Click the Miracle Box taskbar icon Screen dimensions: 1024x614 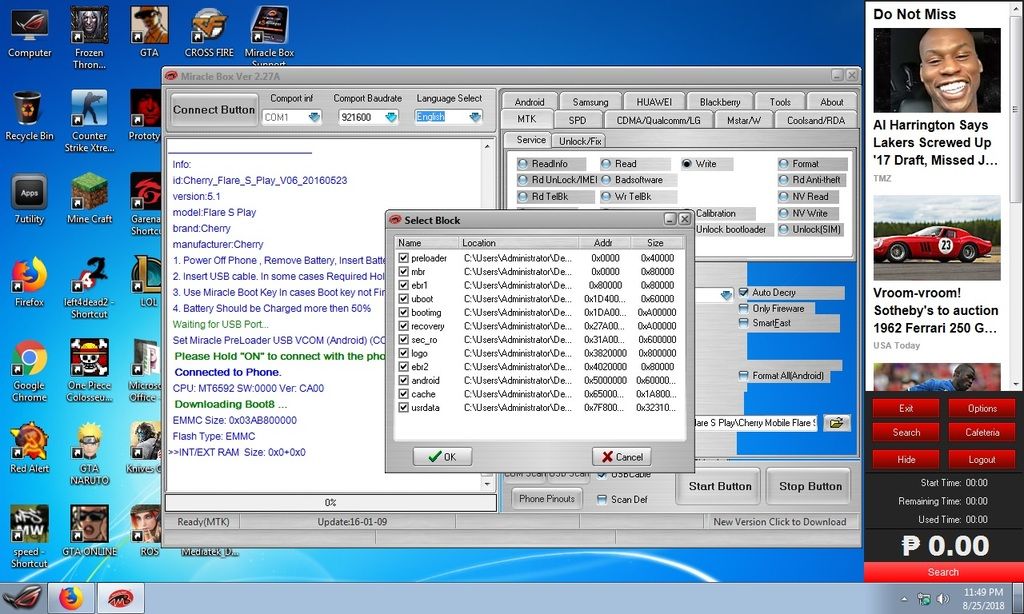pyautogui.click(x=119, y=598)
